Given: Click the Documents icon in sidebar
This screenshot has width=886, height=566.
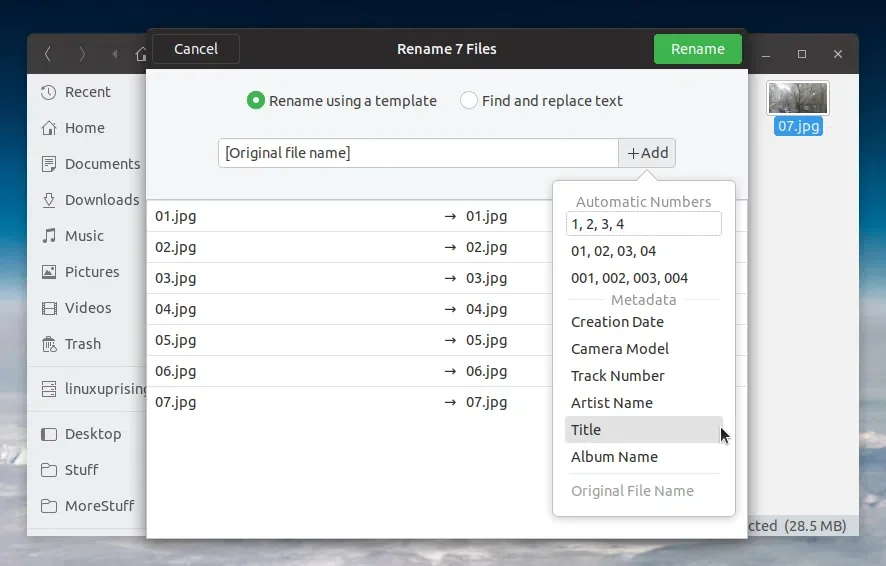Looking at the screenshot, I should tap(48, 164).
